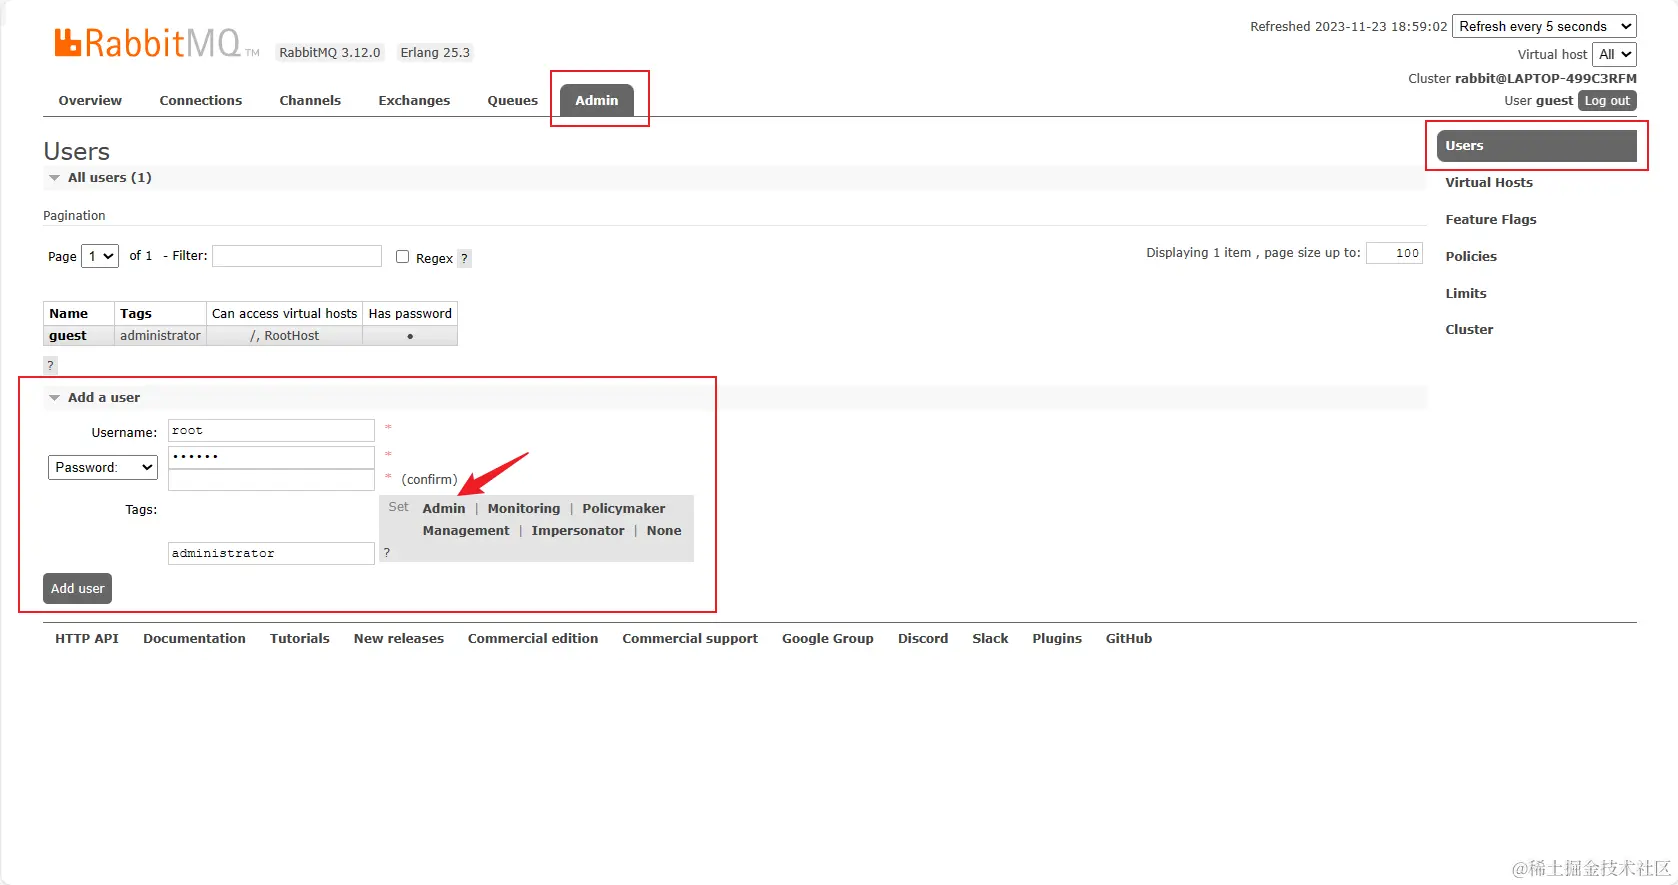This screenshot has height=885, width=1678.
Task: Open the Tutorials footer link
Action: coord(300,638)
